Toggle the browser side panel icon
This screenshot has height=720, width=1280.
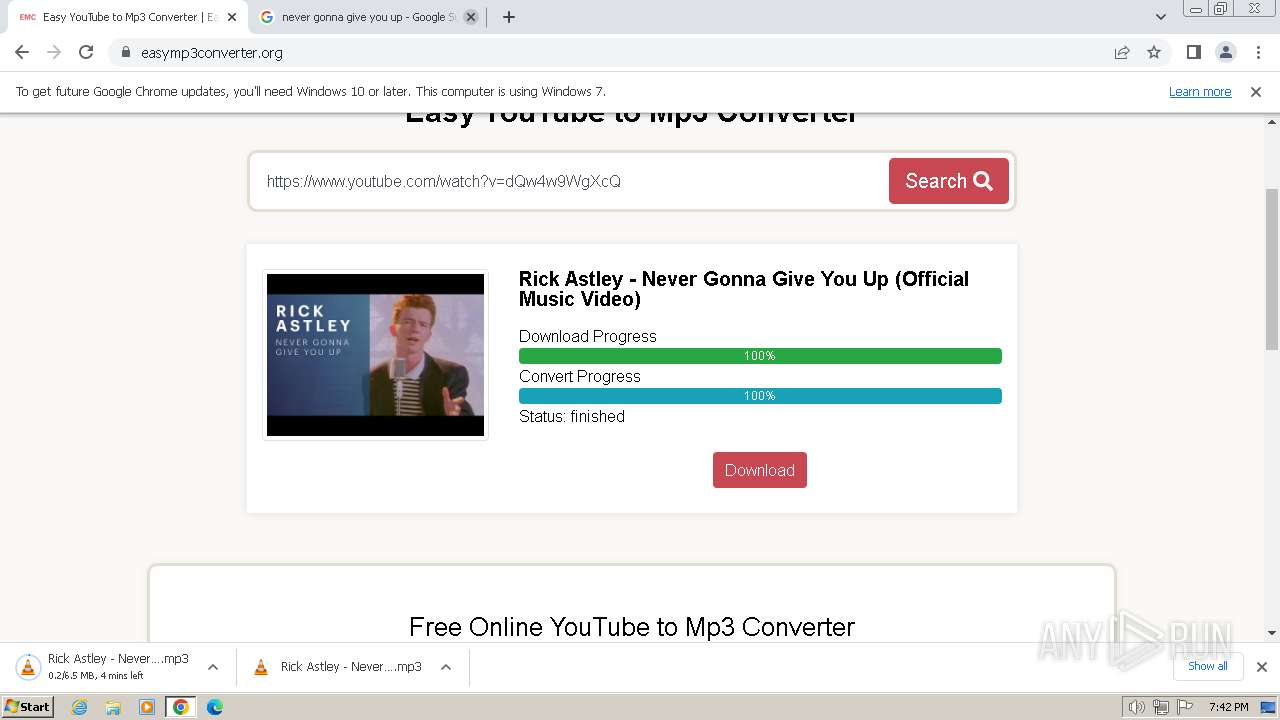1194,52
